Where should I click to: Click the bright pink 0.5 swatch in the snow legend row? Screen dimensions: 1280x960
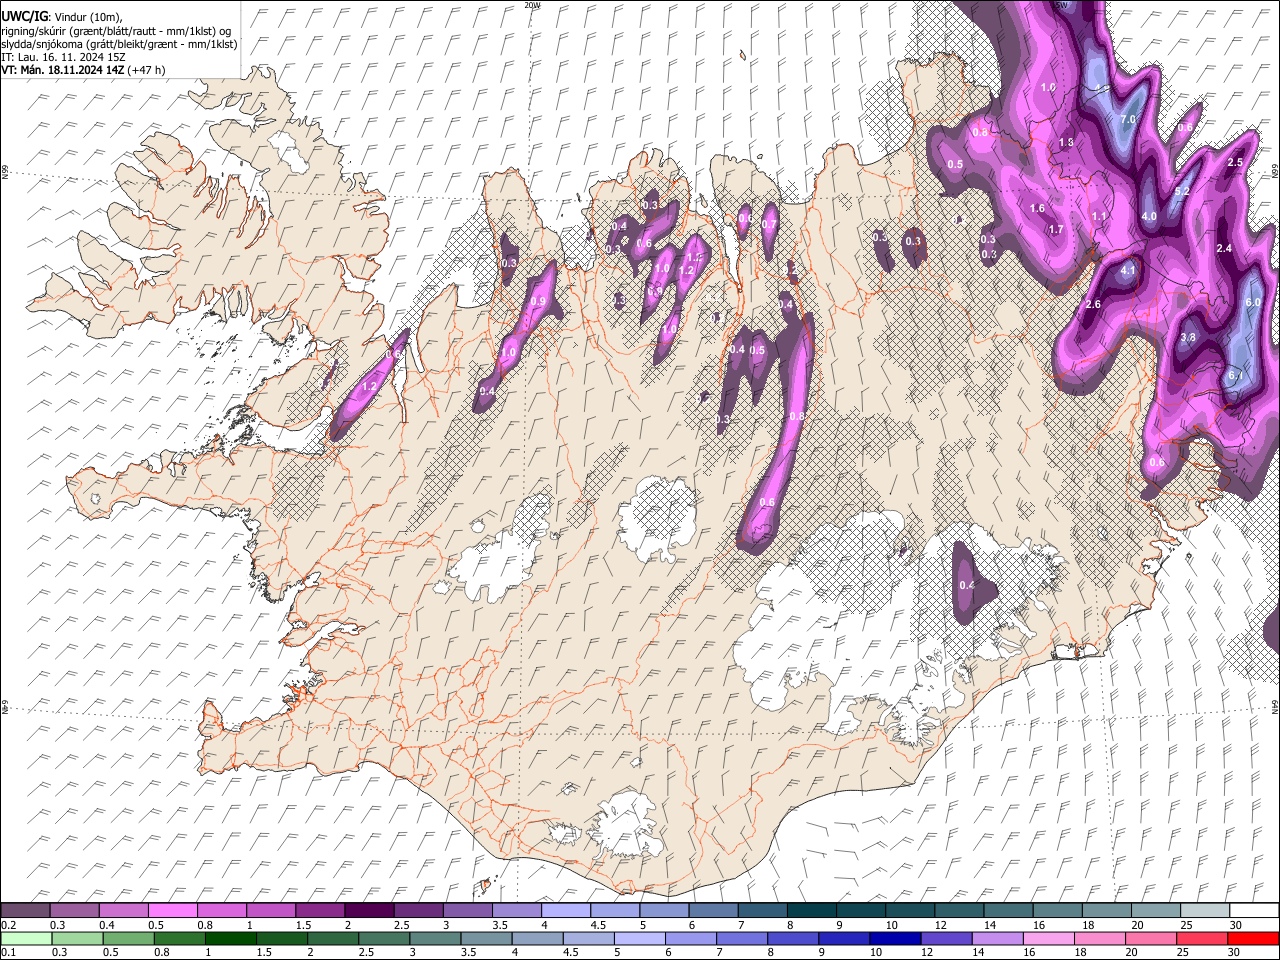click(x=172, y=911)
